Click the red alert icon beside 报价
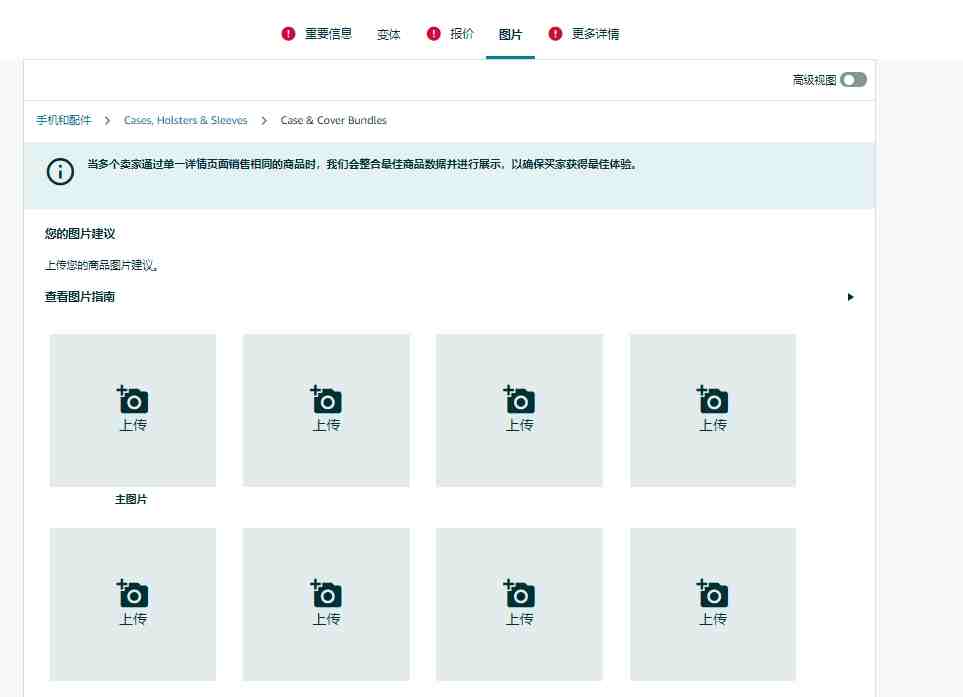Screen dimensions: 963x697 tap(434, 34)
